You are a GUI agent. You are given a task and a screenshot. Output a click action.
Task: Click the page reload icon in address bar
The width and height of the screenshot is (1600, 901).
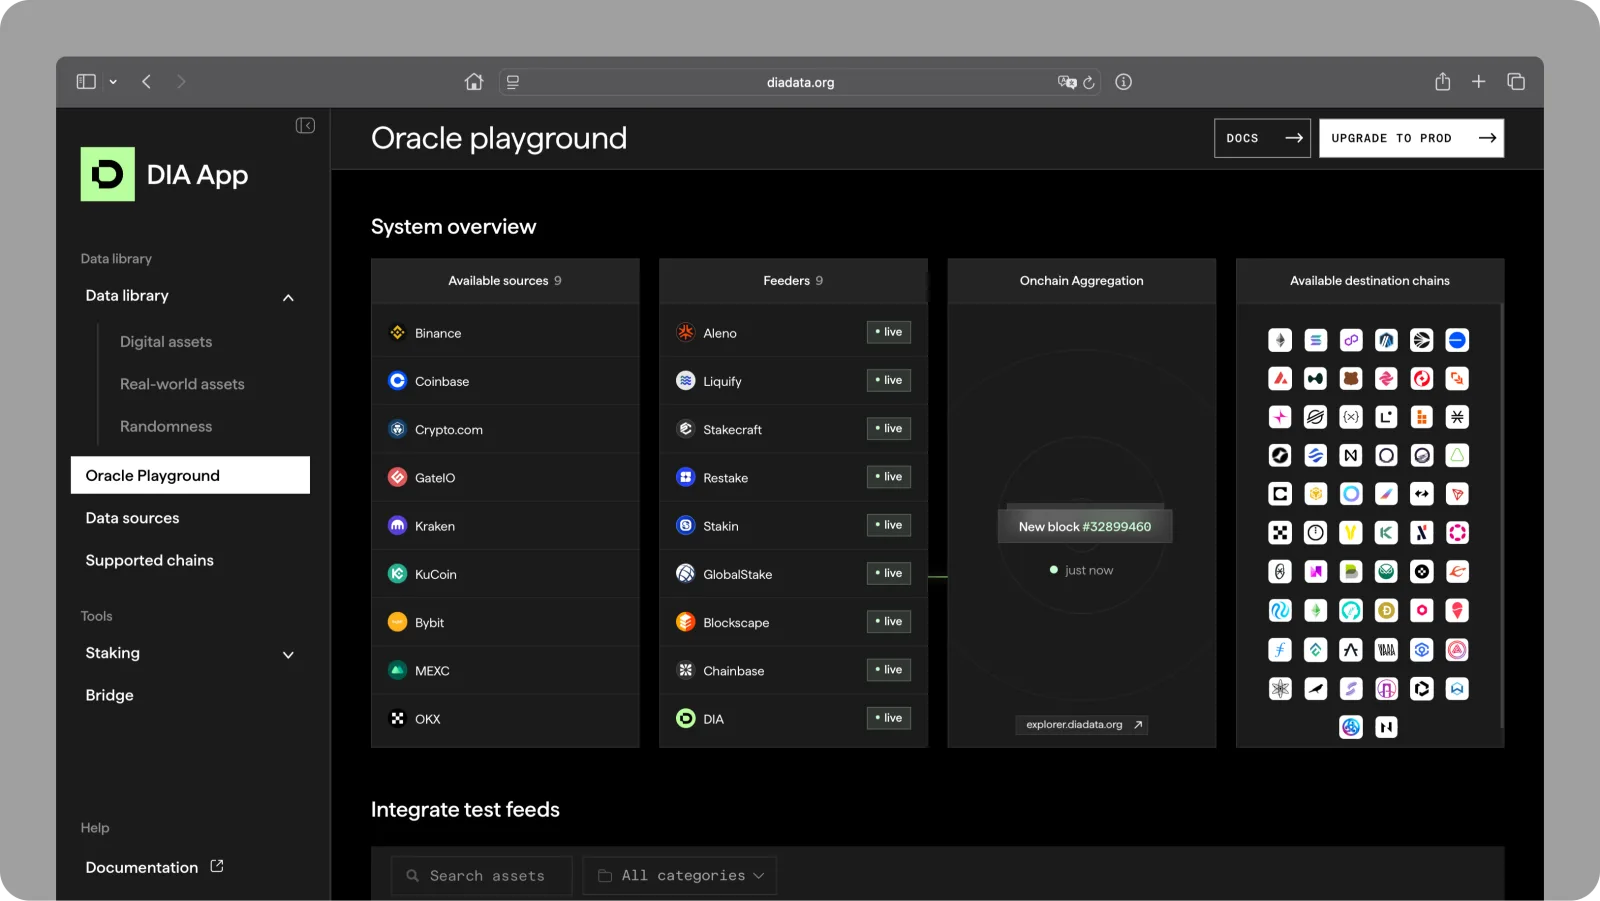[1089, 83]
